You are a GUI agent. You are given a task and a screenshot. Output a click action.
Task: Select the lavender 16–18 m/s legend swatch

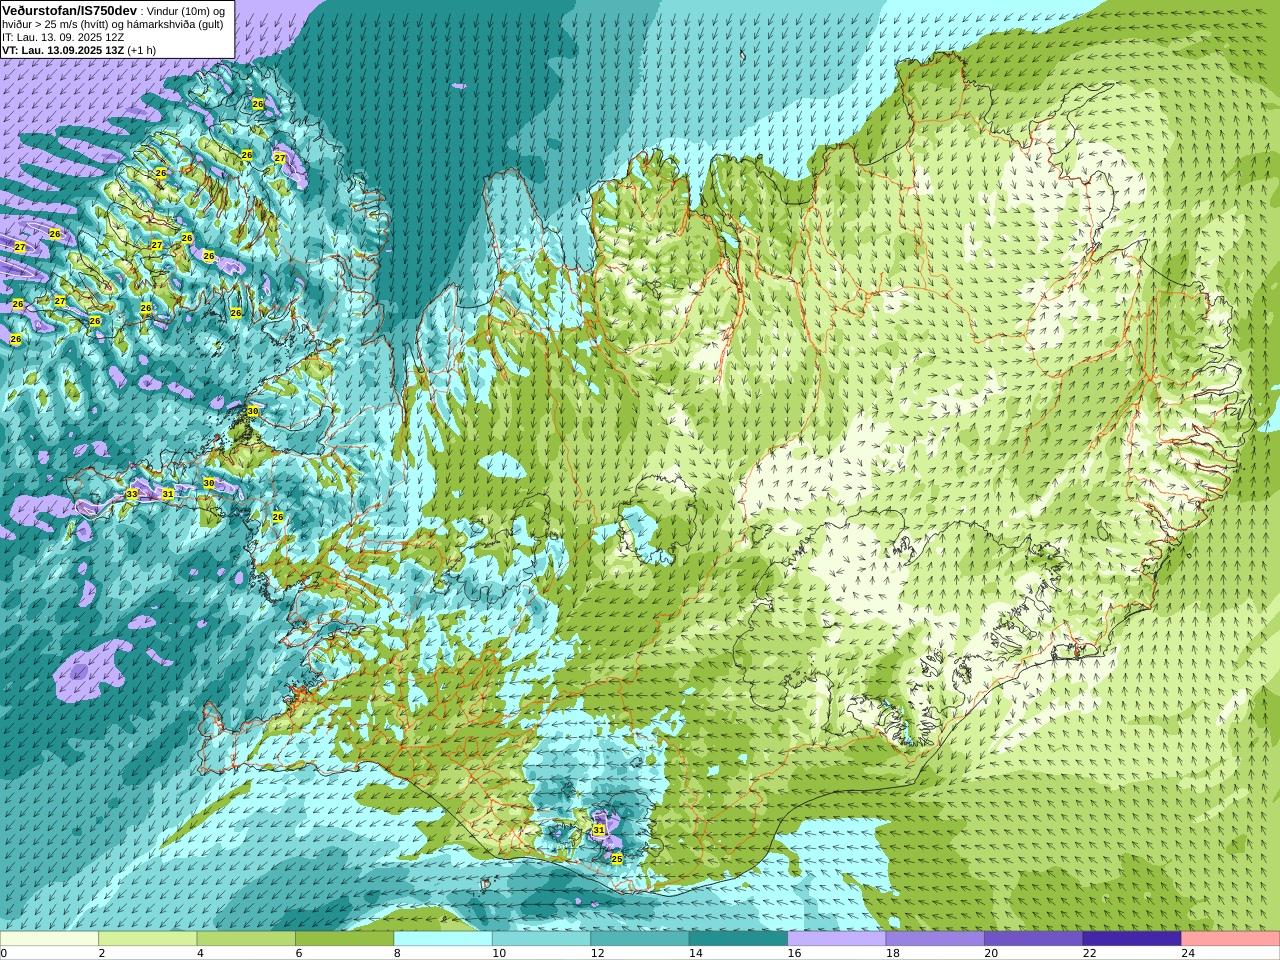[x=837, y=939]
